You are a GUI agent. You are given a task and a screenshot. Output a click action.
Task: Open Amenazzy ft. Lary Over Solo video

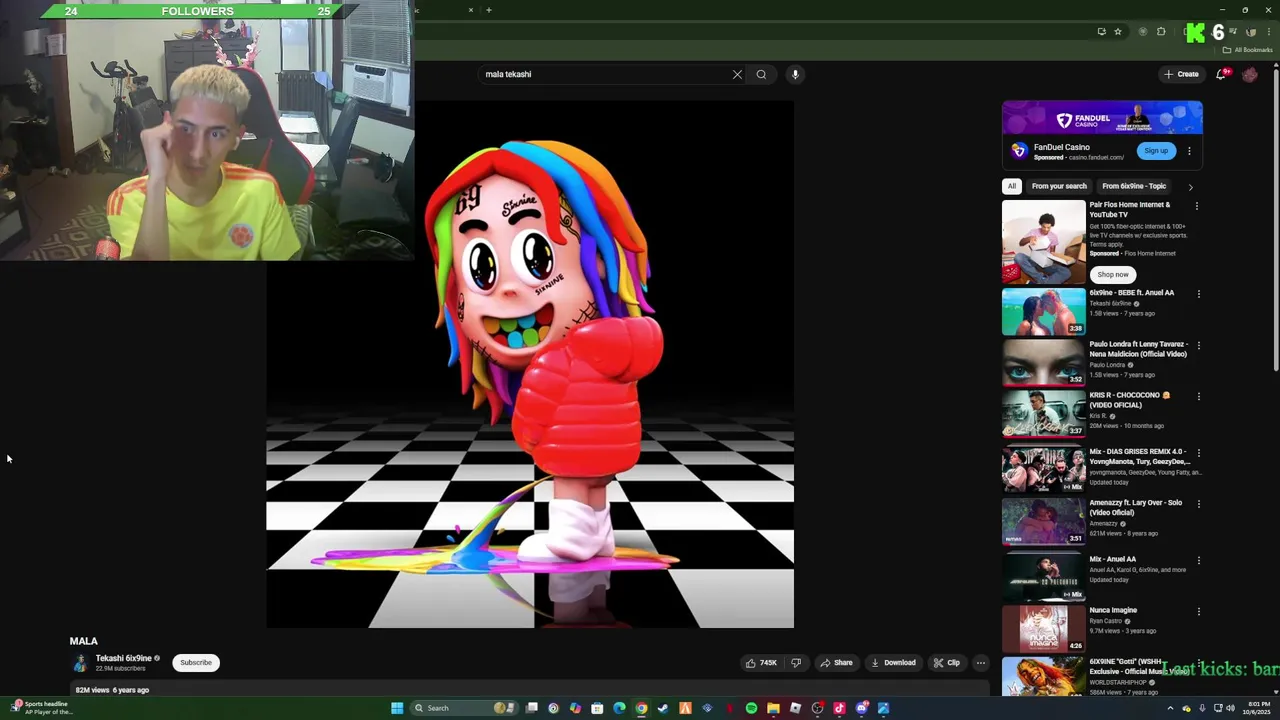(x=1135, y=508)
